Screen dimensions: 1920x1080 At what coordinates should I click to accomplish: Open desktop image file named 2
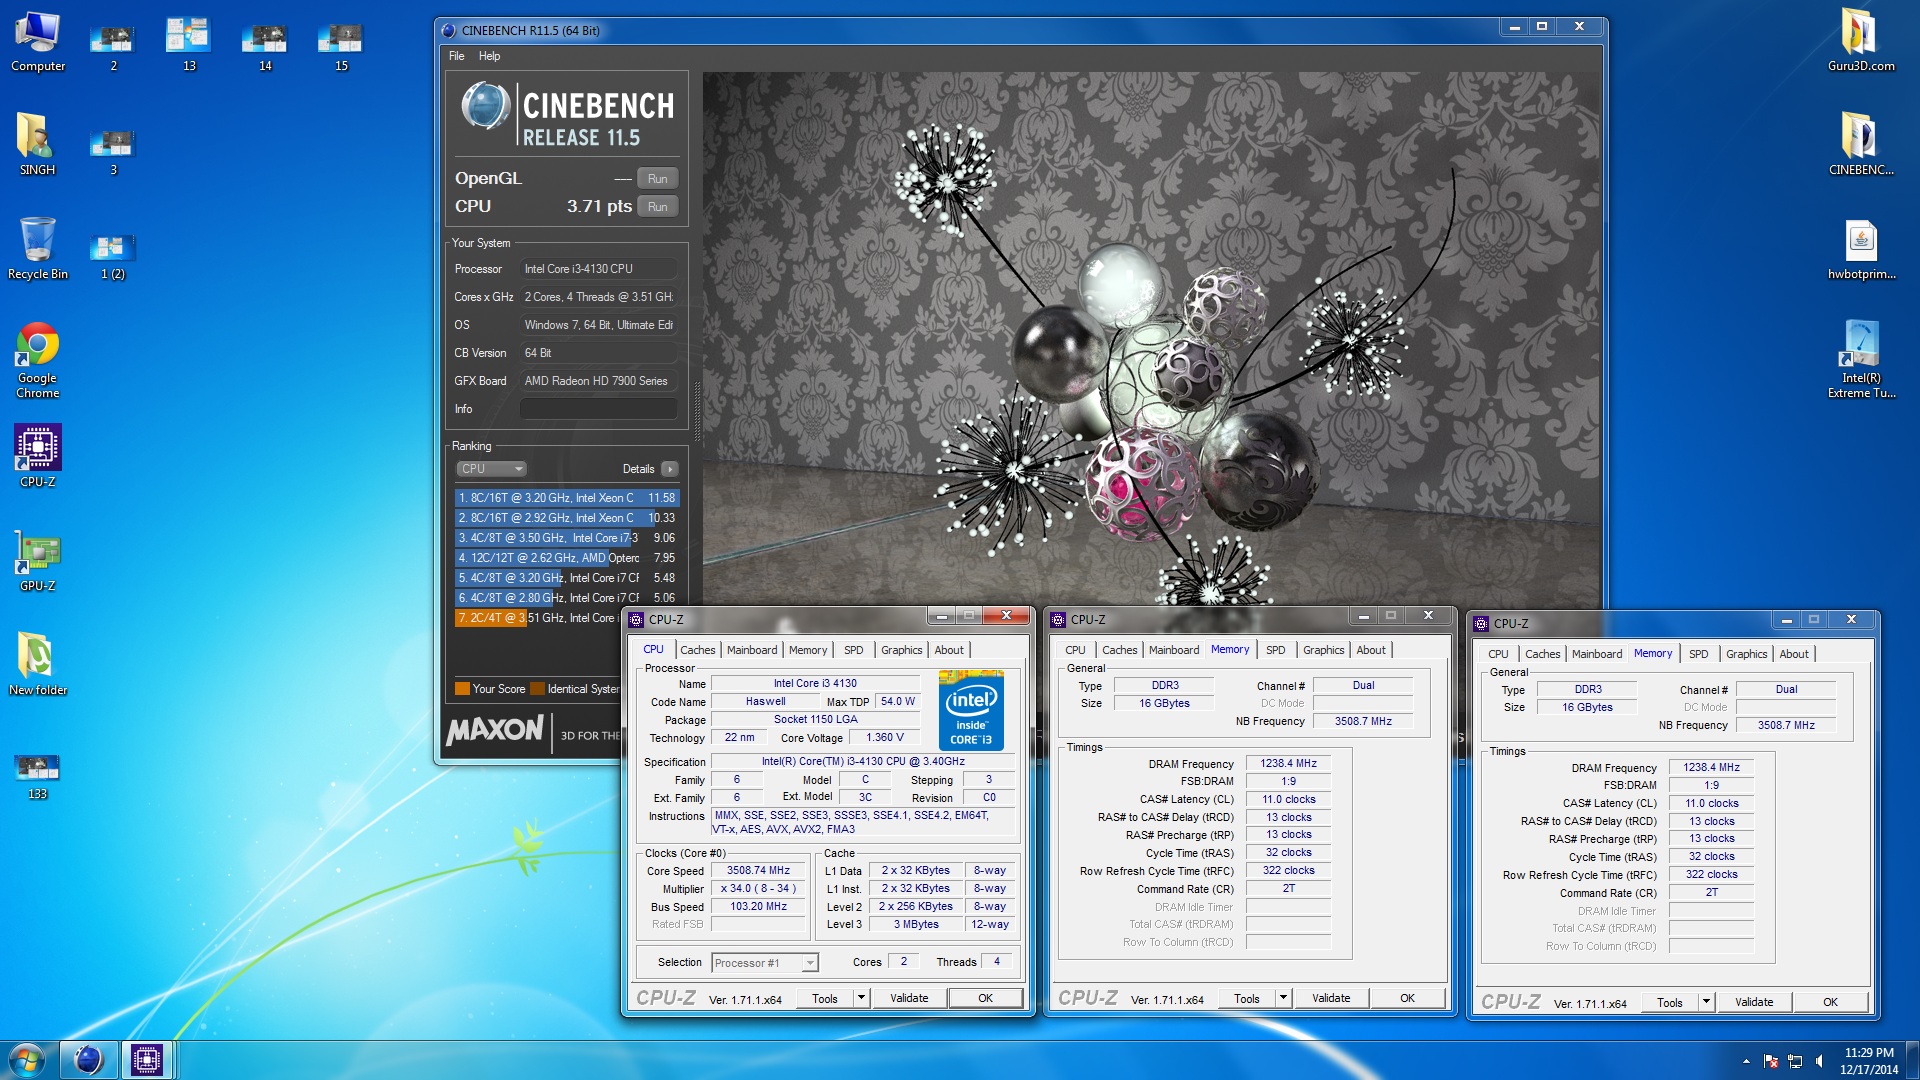pos(113,45)
